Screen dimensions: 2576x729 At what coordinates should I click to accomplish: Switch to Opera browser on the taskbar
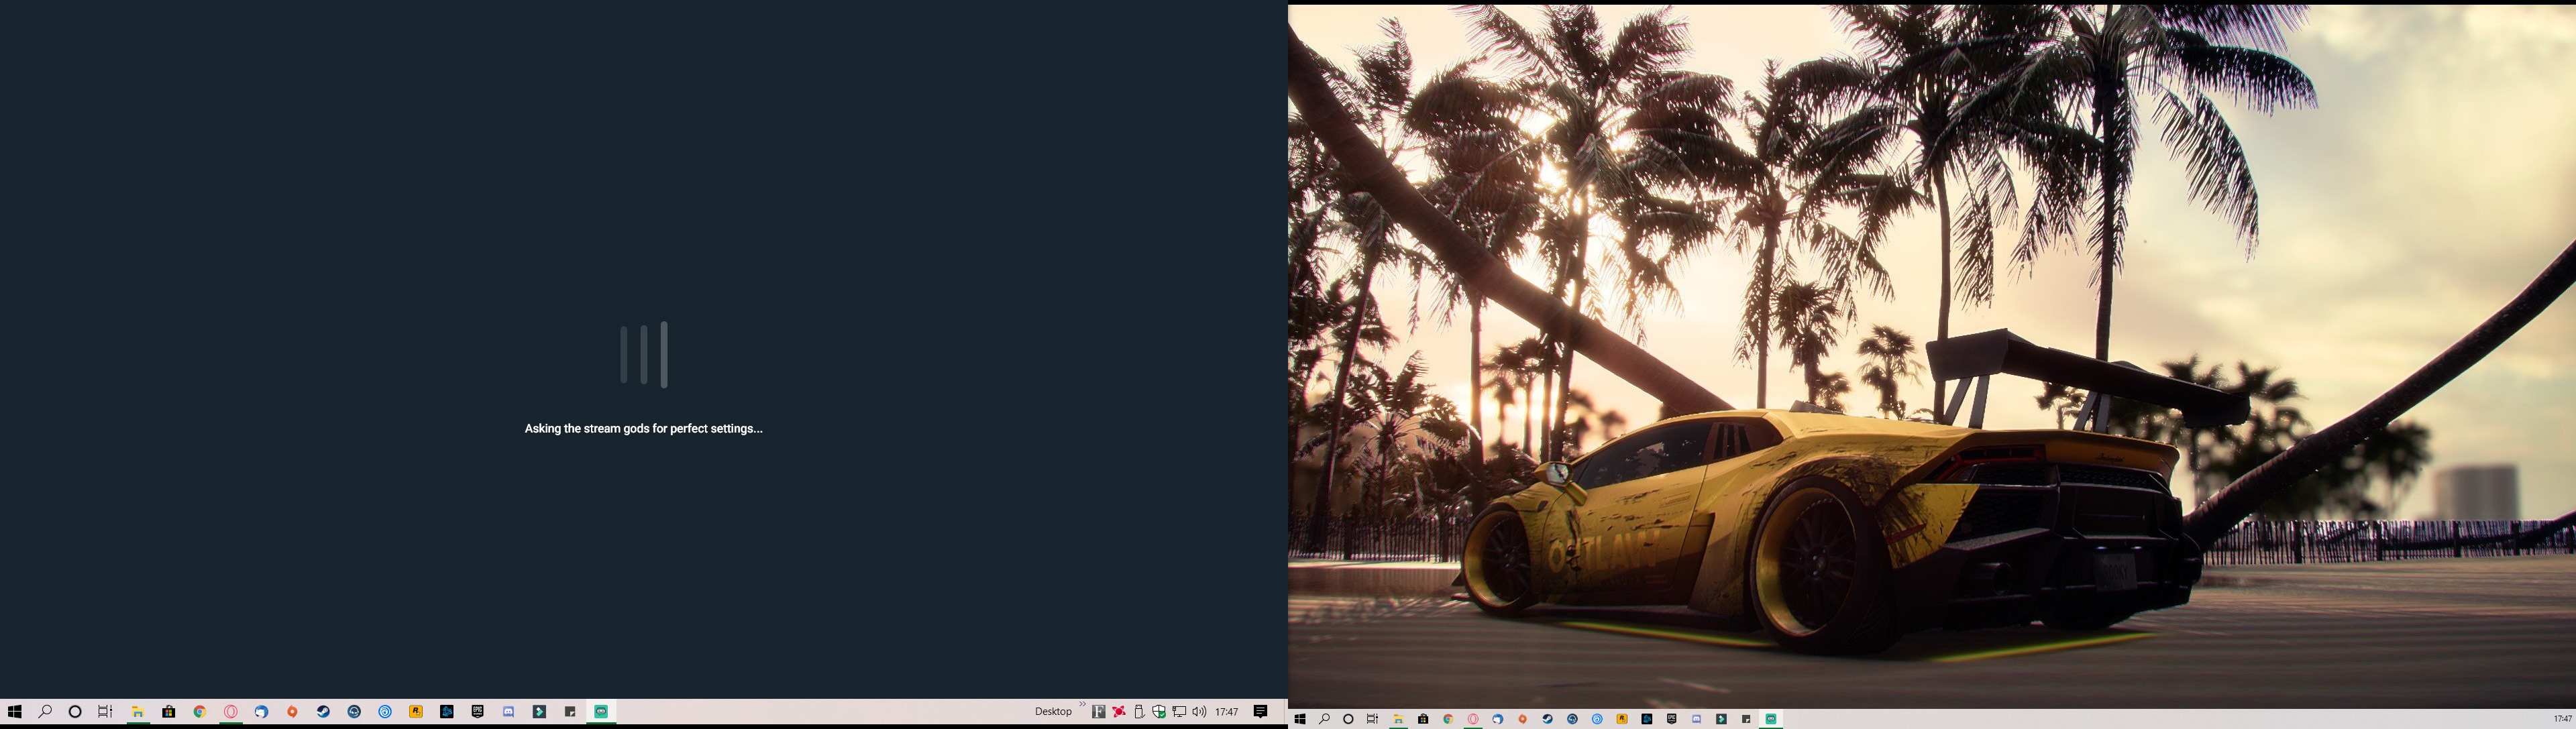(231, 712)
